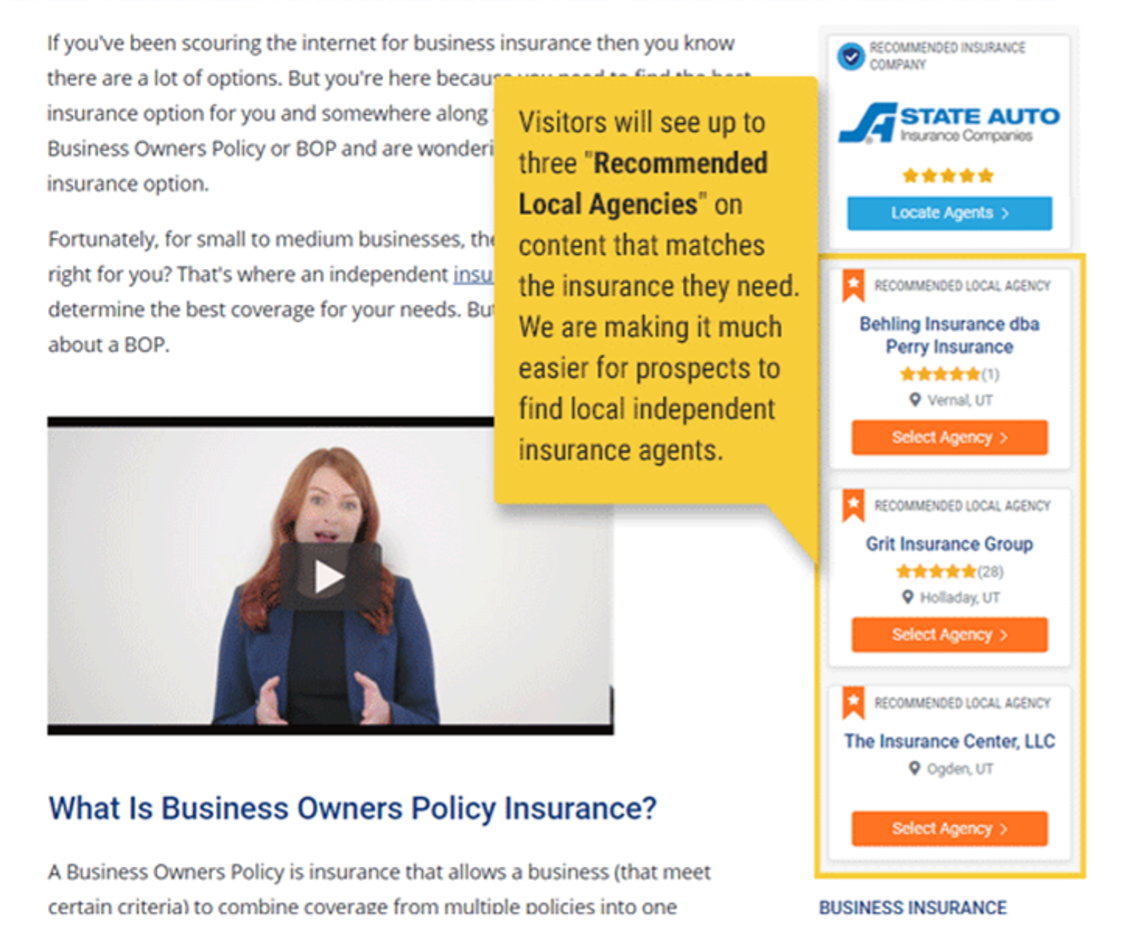The height and width of the screenshot is (941, 1130).
Task: Click bookmark ribbon icon on Grit Insurance card
Action: 854,506
